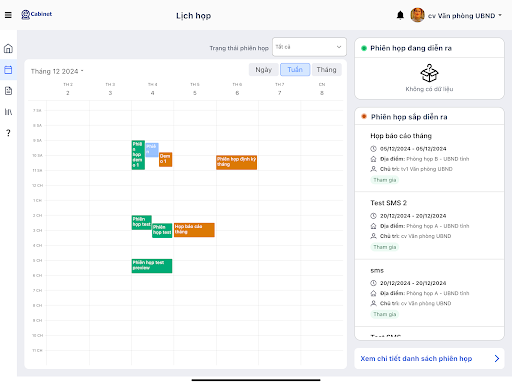Switch to Ngày view

(x=263, y=70)
